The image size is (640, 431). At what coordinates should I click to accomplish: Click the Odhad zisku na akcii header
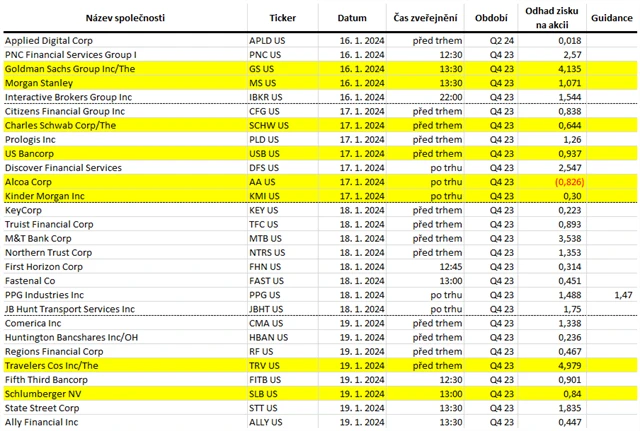tap(549, 17)
